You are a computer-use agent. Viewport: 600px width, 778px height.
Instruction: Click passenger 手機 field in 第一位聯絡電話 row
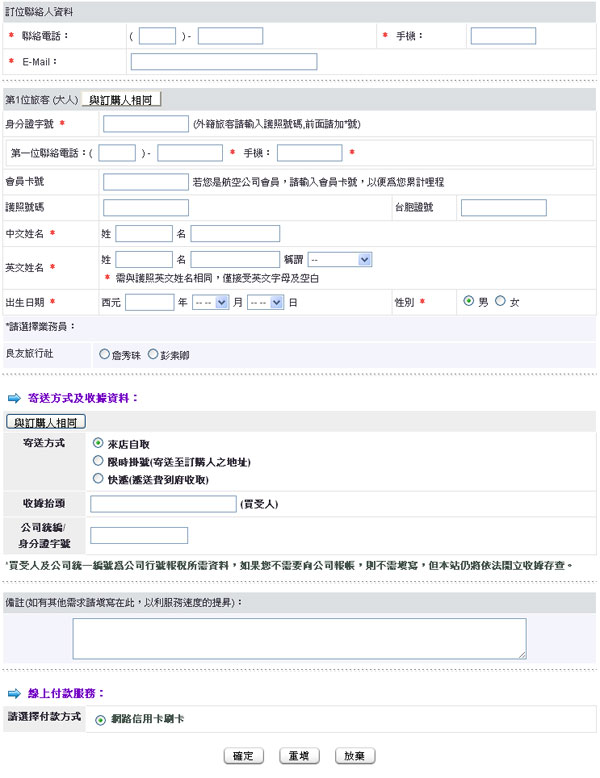310,153
